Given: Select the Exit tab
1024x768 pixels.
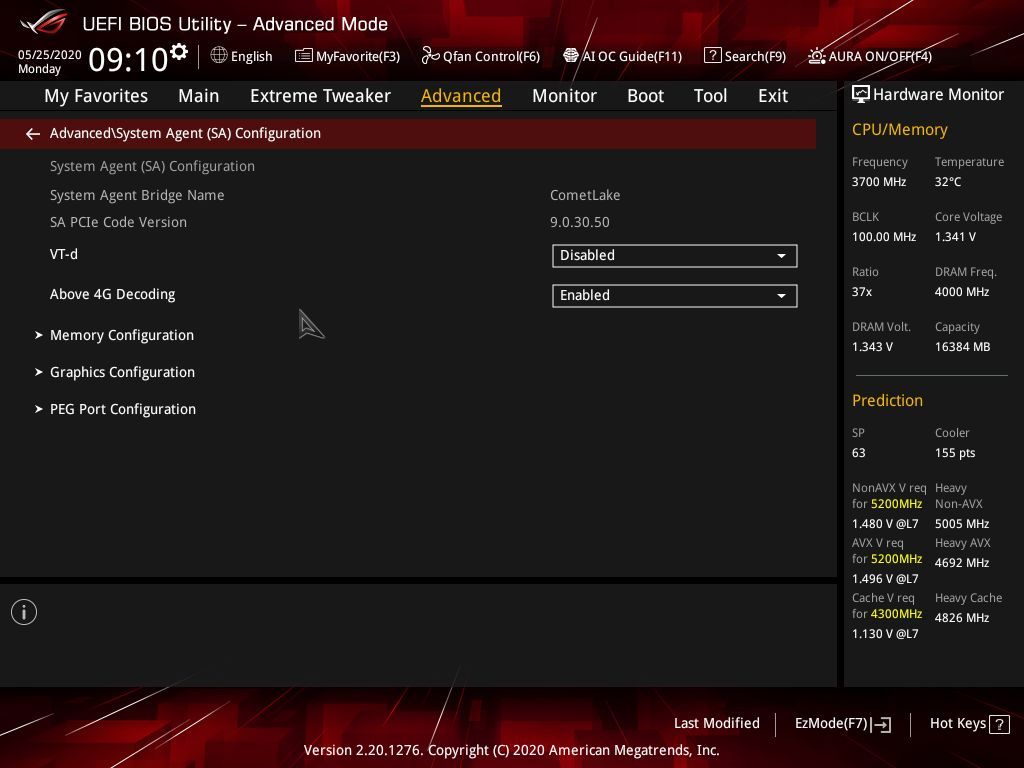Looking at the screenshot, I should [773, 96].
